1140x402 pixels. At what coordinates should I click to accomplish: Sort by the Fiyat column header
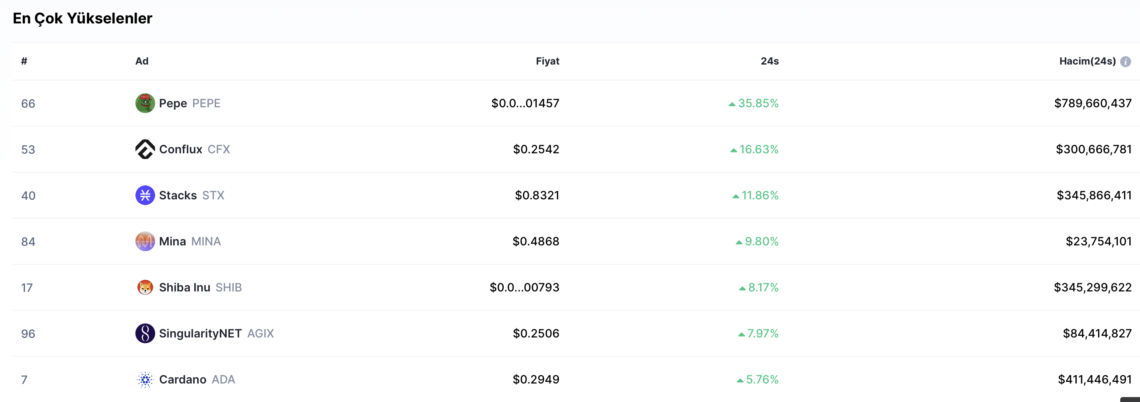click(547, 61)
